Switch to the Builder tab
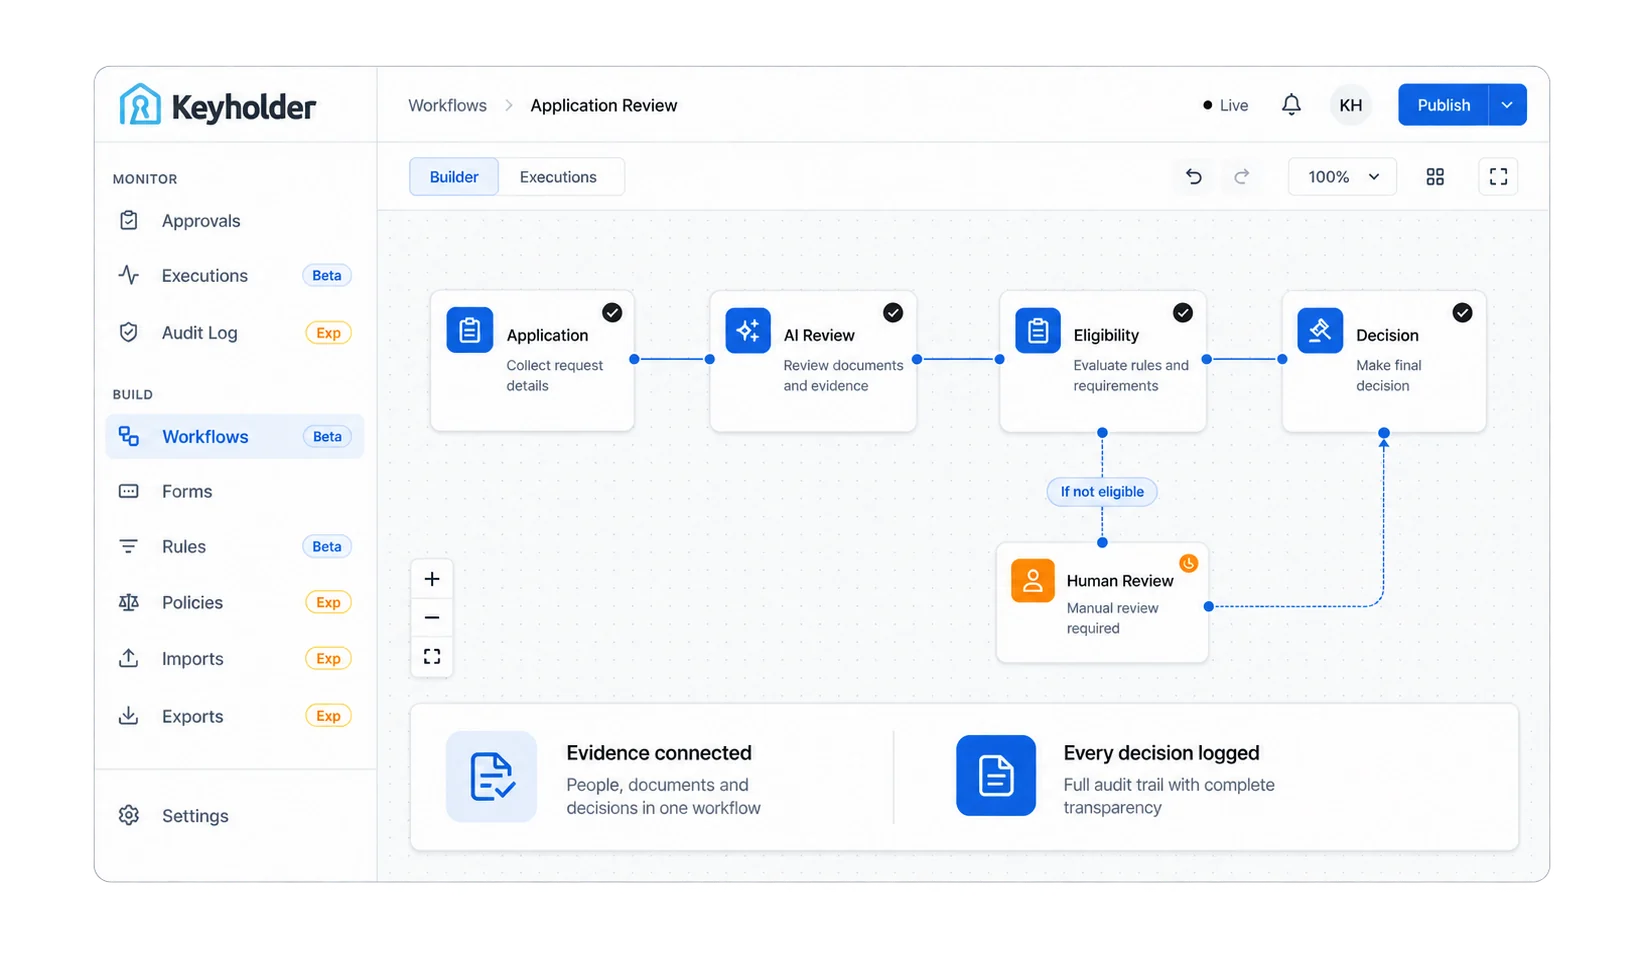 tap(454, 177)
